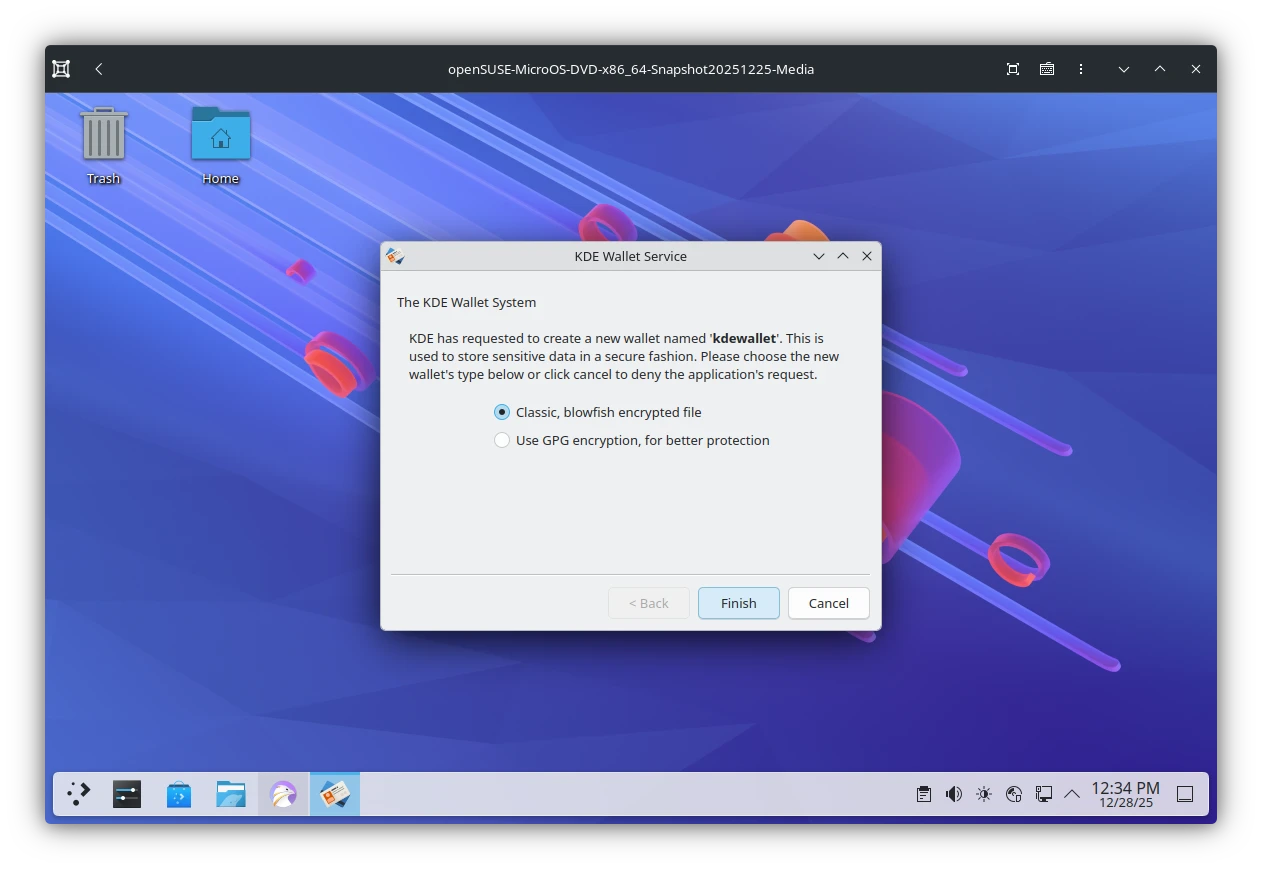Expand hidden icons in the system tray
1262x869 pixels.
(x=1071, y=793)
